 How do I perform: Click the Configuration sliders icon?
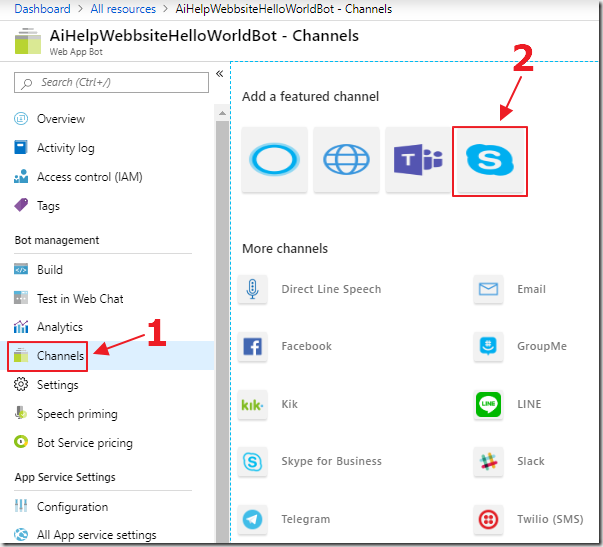point(21,506)
